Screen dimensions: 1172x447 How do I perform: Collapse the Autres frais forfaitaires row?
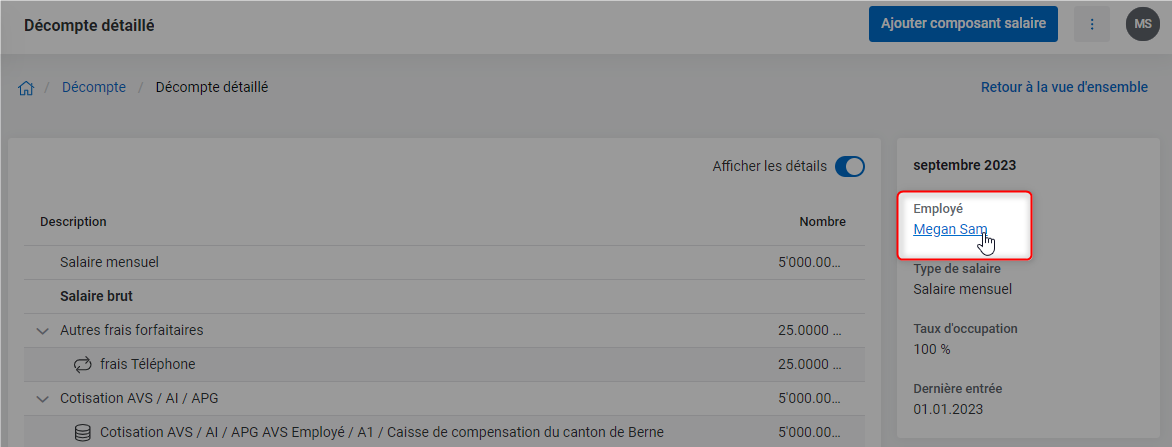pyautogui.click(x=43, y=330)
